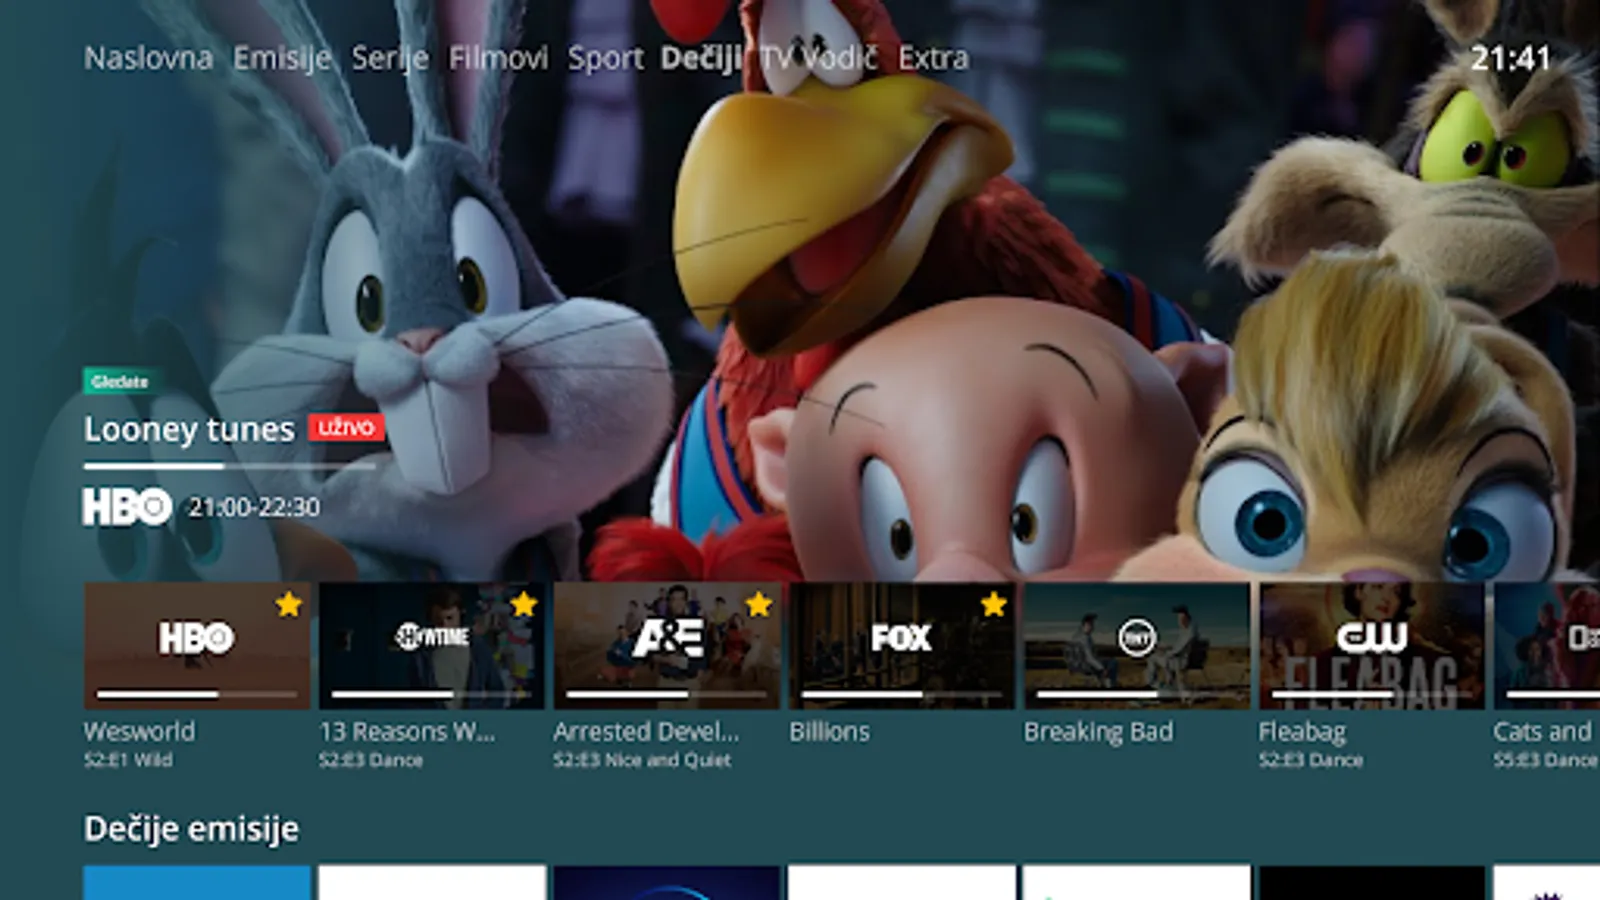
Task: Click S2:E3 Dance under Fleabag
Action: [x=1311, y=760]
